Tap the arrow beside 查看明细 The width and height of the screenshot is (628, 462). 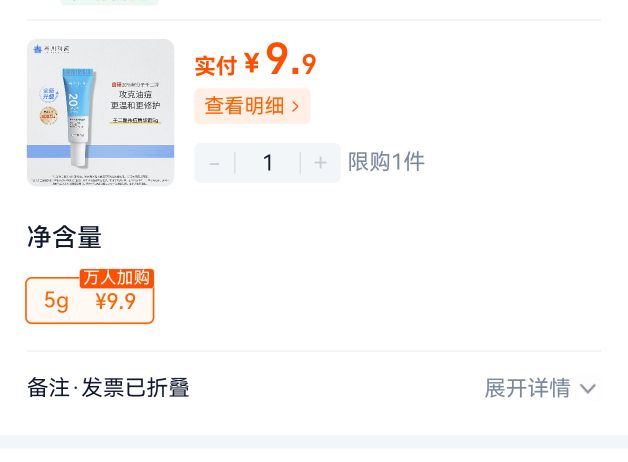click(x=296, y=106)
